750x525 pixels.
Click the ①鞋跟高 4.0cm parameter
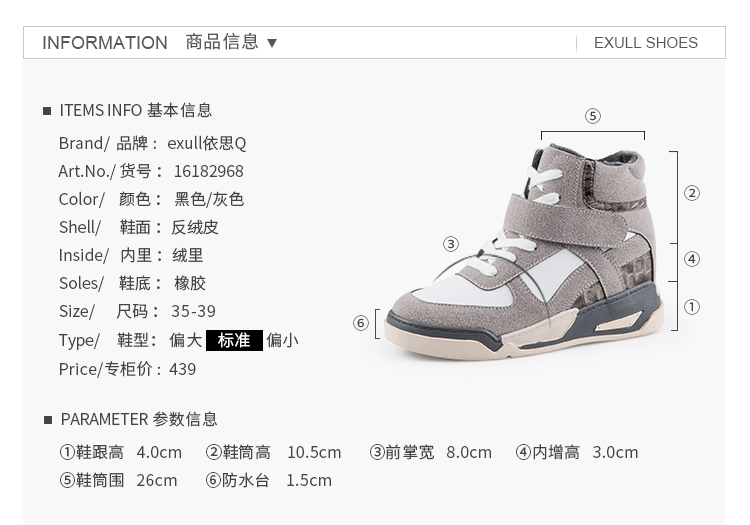click(121, 452)
